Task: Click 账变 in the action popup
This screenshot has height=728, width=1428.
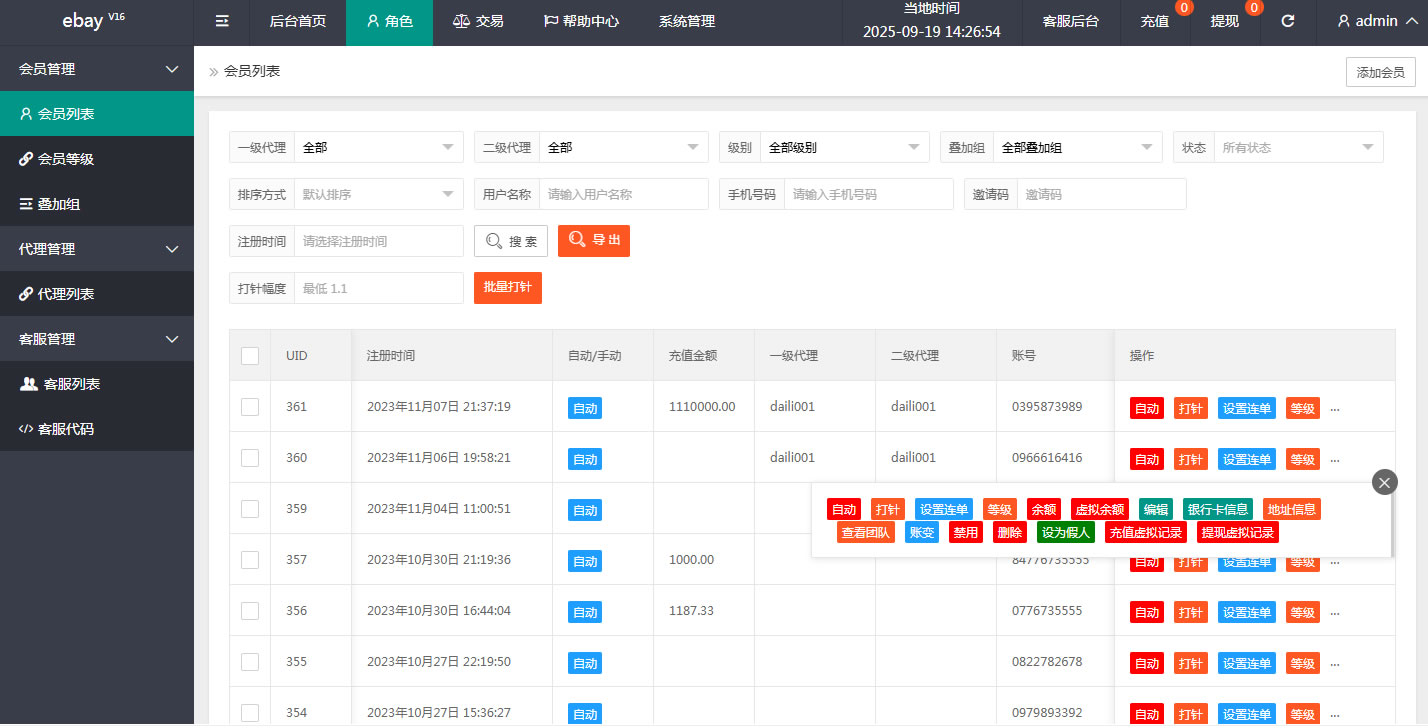Action: pos(922,532)
